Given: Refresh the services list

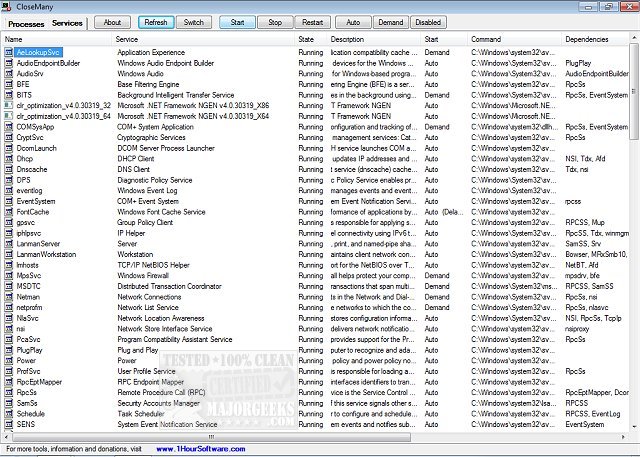Looking at the screenshot, I should click(156, 22).
